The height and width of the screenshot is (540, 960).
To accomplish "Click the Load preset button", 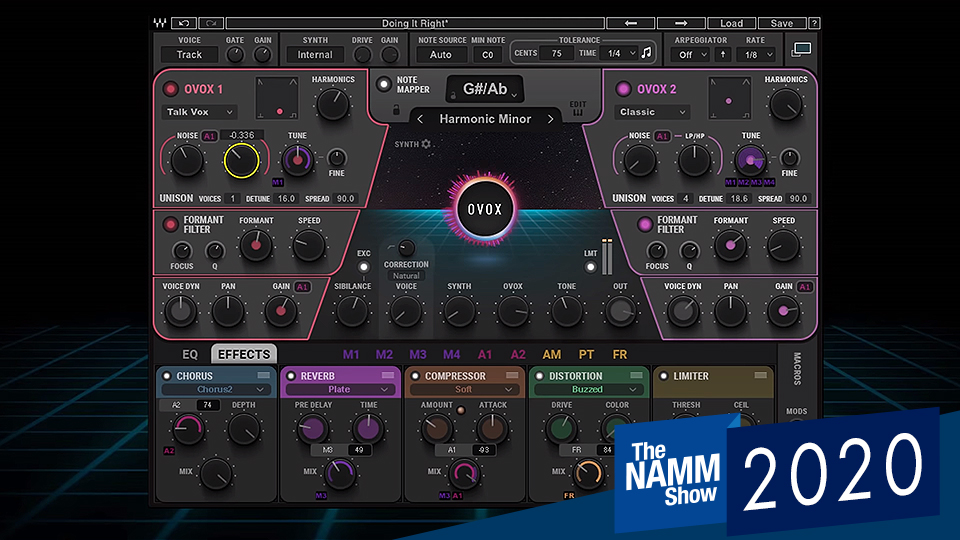I will point(731,23).
